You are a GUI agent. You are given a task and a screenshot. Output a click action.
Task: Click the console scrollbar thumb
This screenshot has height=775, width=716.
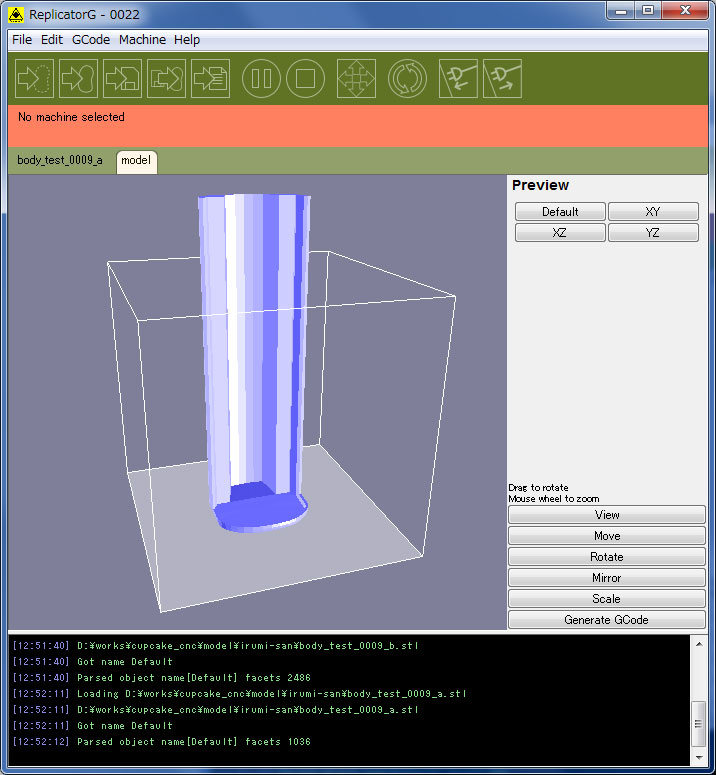tap(699, 724)
